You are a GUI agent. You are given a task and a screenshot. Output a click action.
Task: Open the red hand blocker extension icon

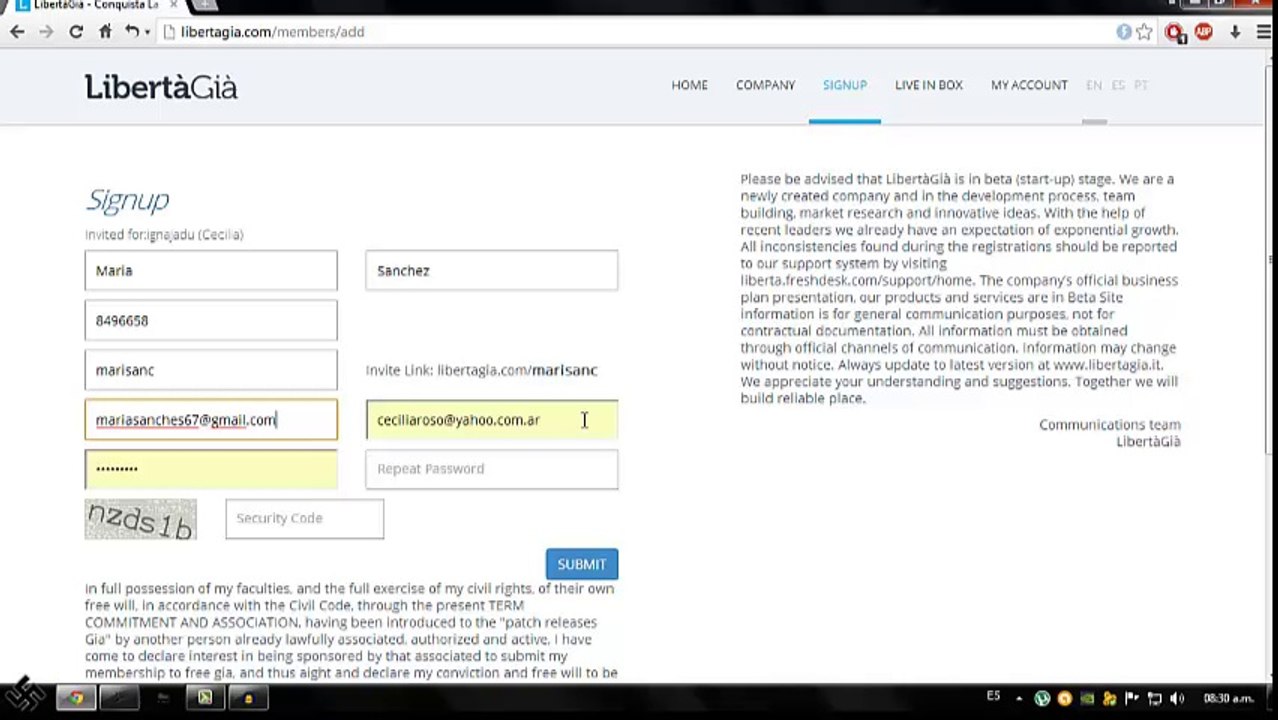1175,32
